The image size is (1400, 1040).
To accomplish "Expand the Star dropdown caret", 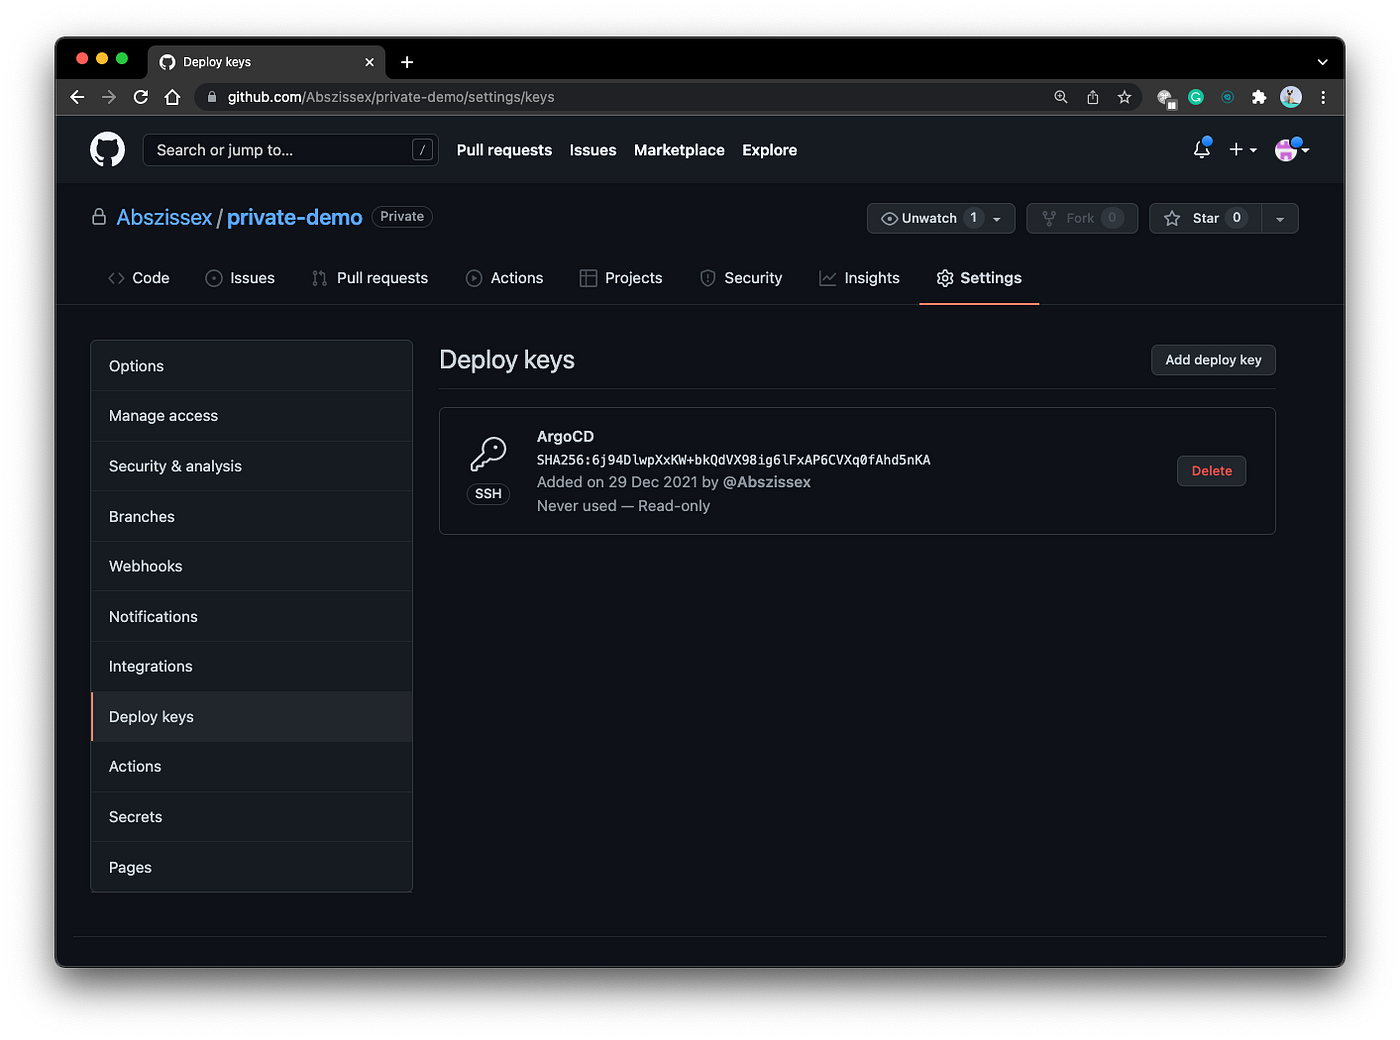I will coord(1280,218).
